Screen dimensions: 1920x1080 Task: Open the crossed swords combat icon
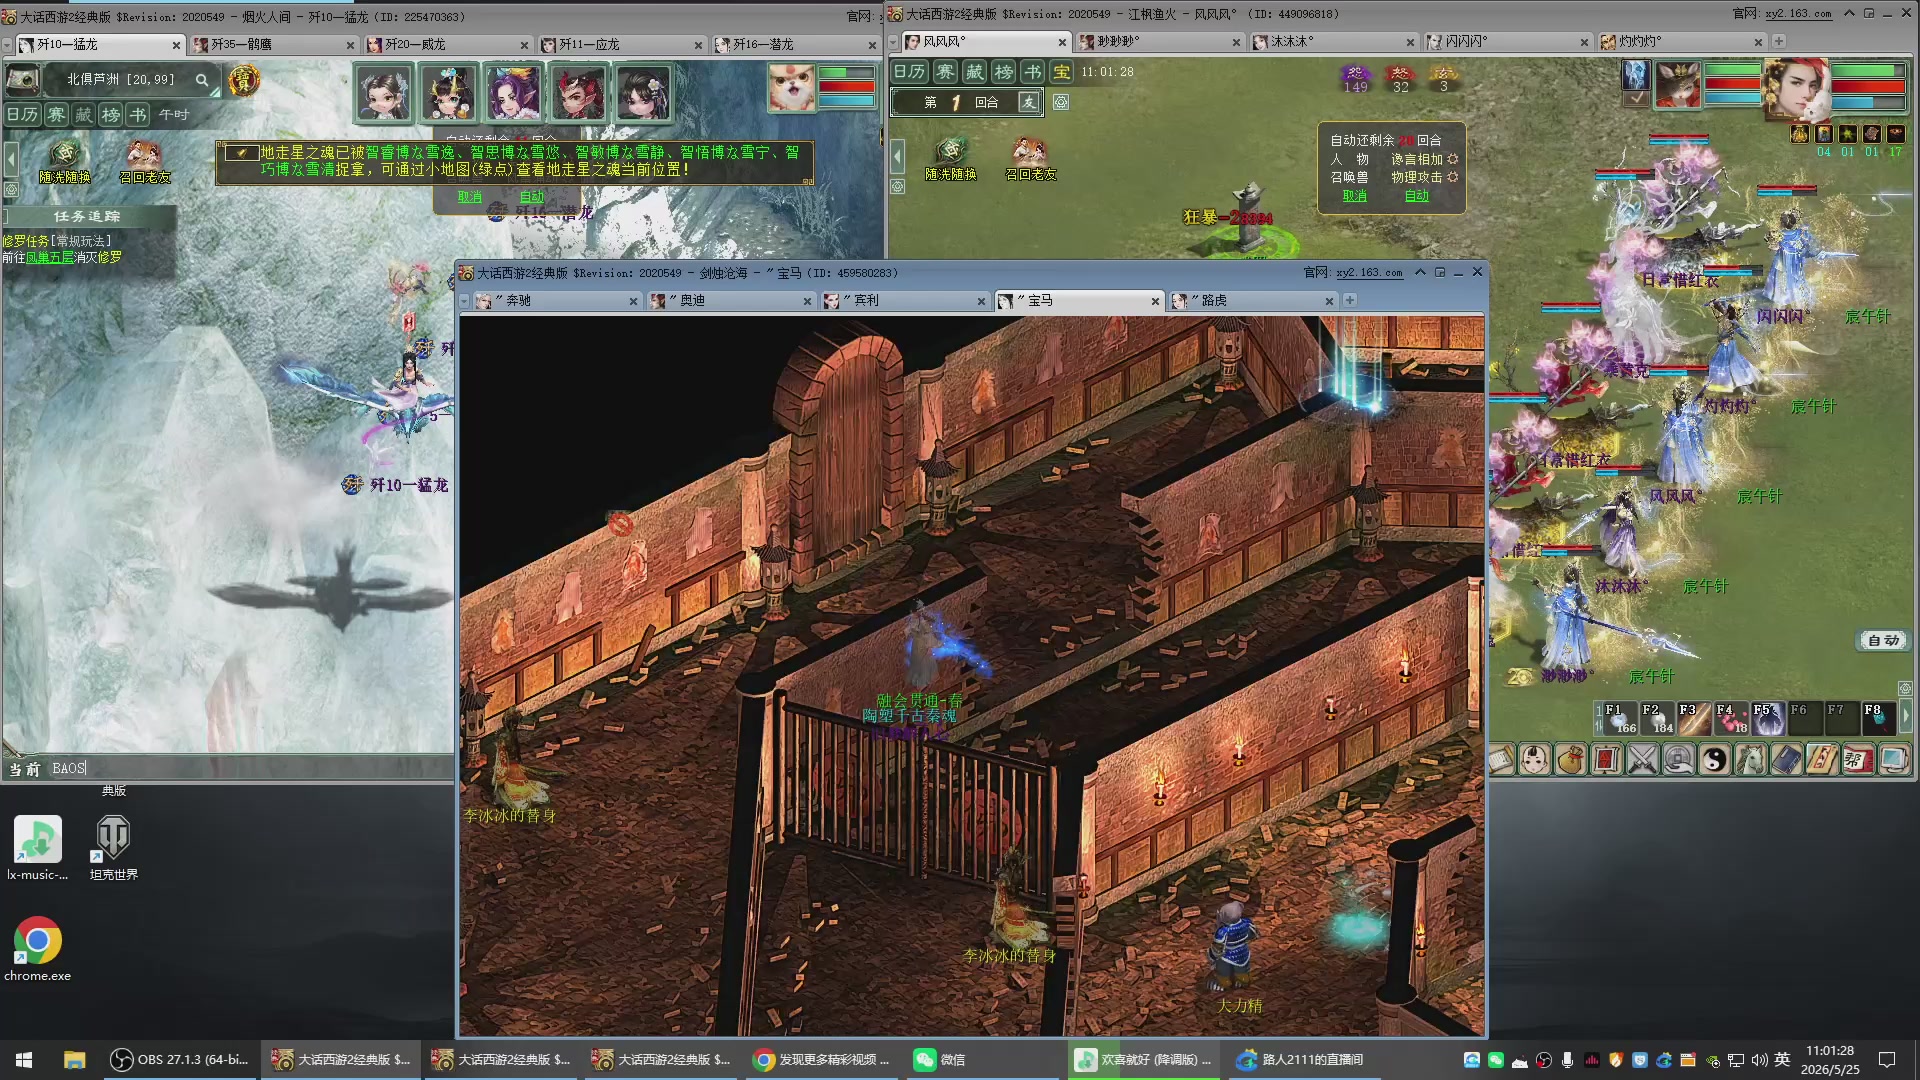coord(1642,760)
